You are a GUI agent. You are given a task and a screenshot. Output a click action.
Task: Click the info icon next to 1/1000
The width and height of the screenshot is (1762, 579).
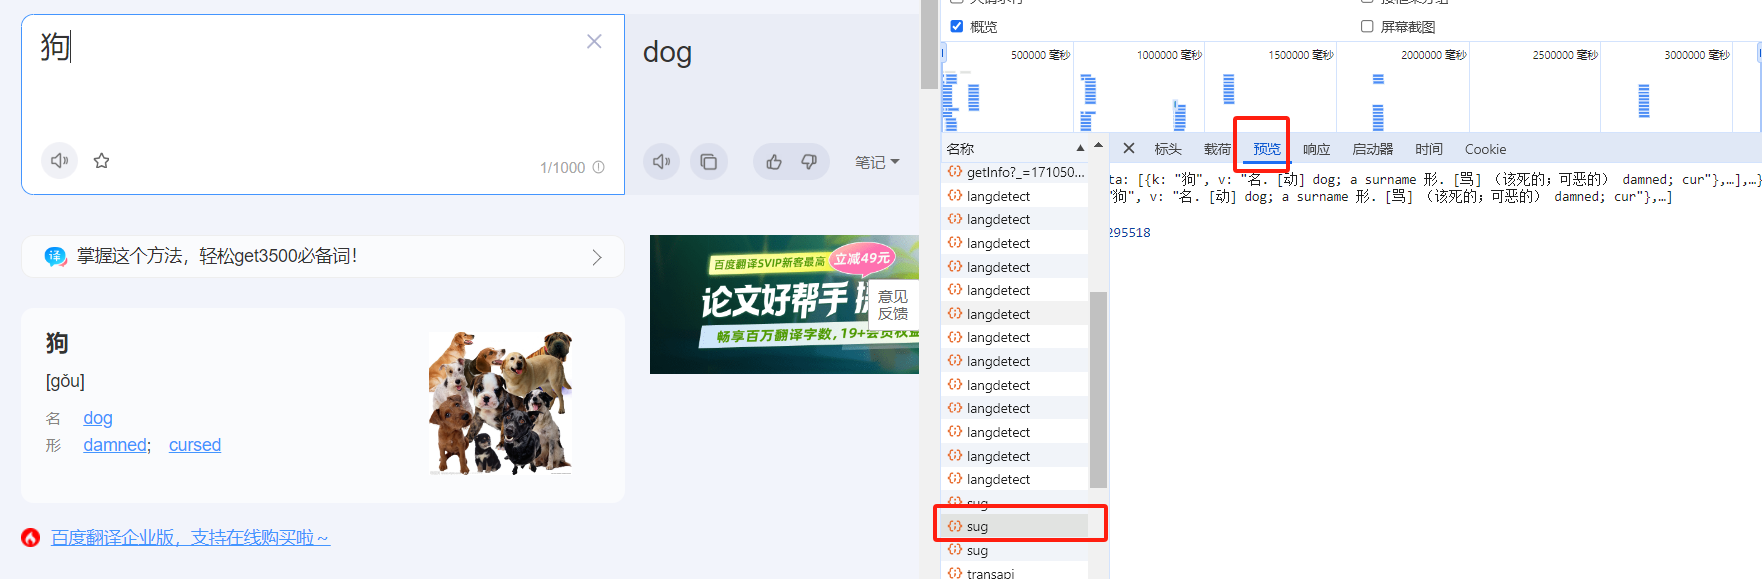click(x=598, y=167)
